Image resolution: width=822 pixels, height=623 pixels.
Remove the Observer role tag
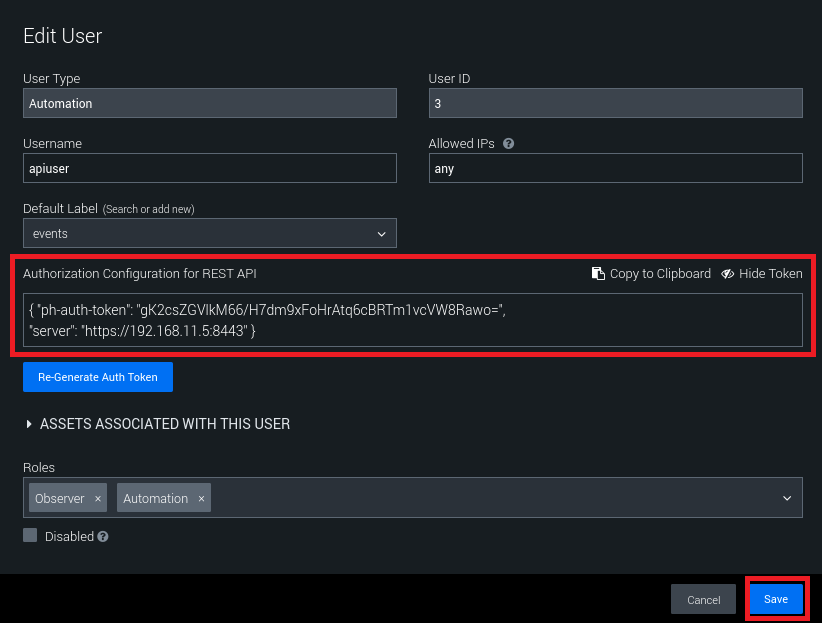98,498
